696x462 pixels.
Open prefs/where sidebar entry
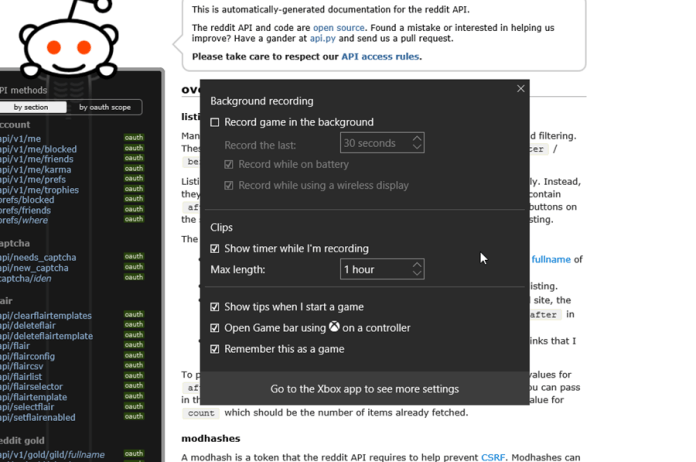pyautogui.click(x=24, y=221)
